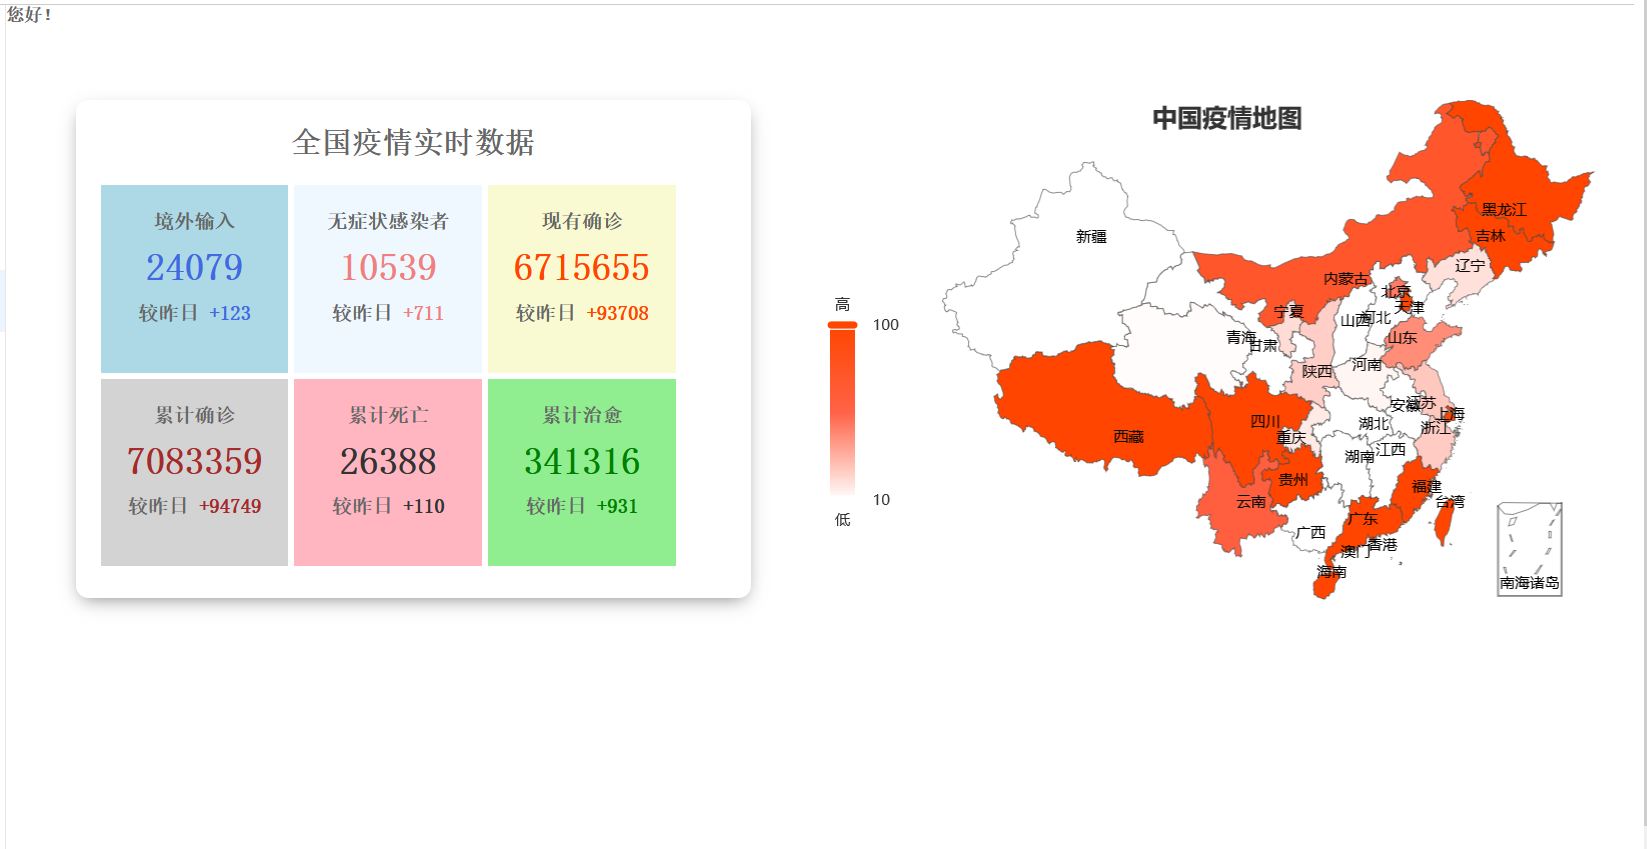Click the +110 daily change value

click(424, 506)
